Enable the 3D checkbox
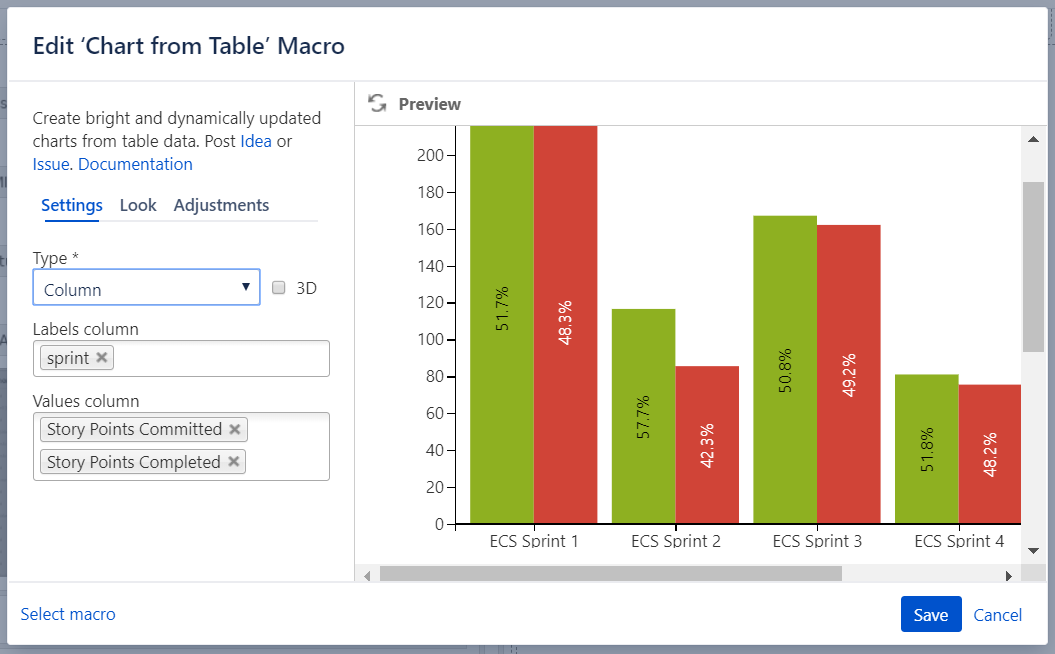The height and width of the screenshot is (654, 1055). (x=279, y=288)
